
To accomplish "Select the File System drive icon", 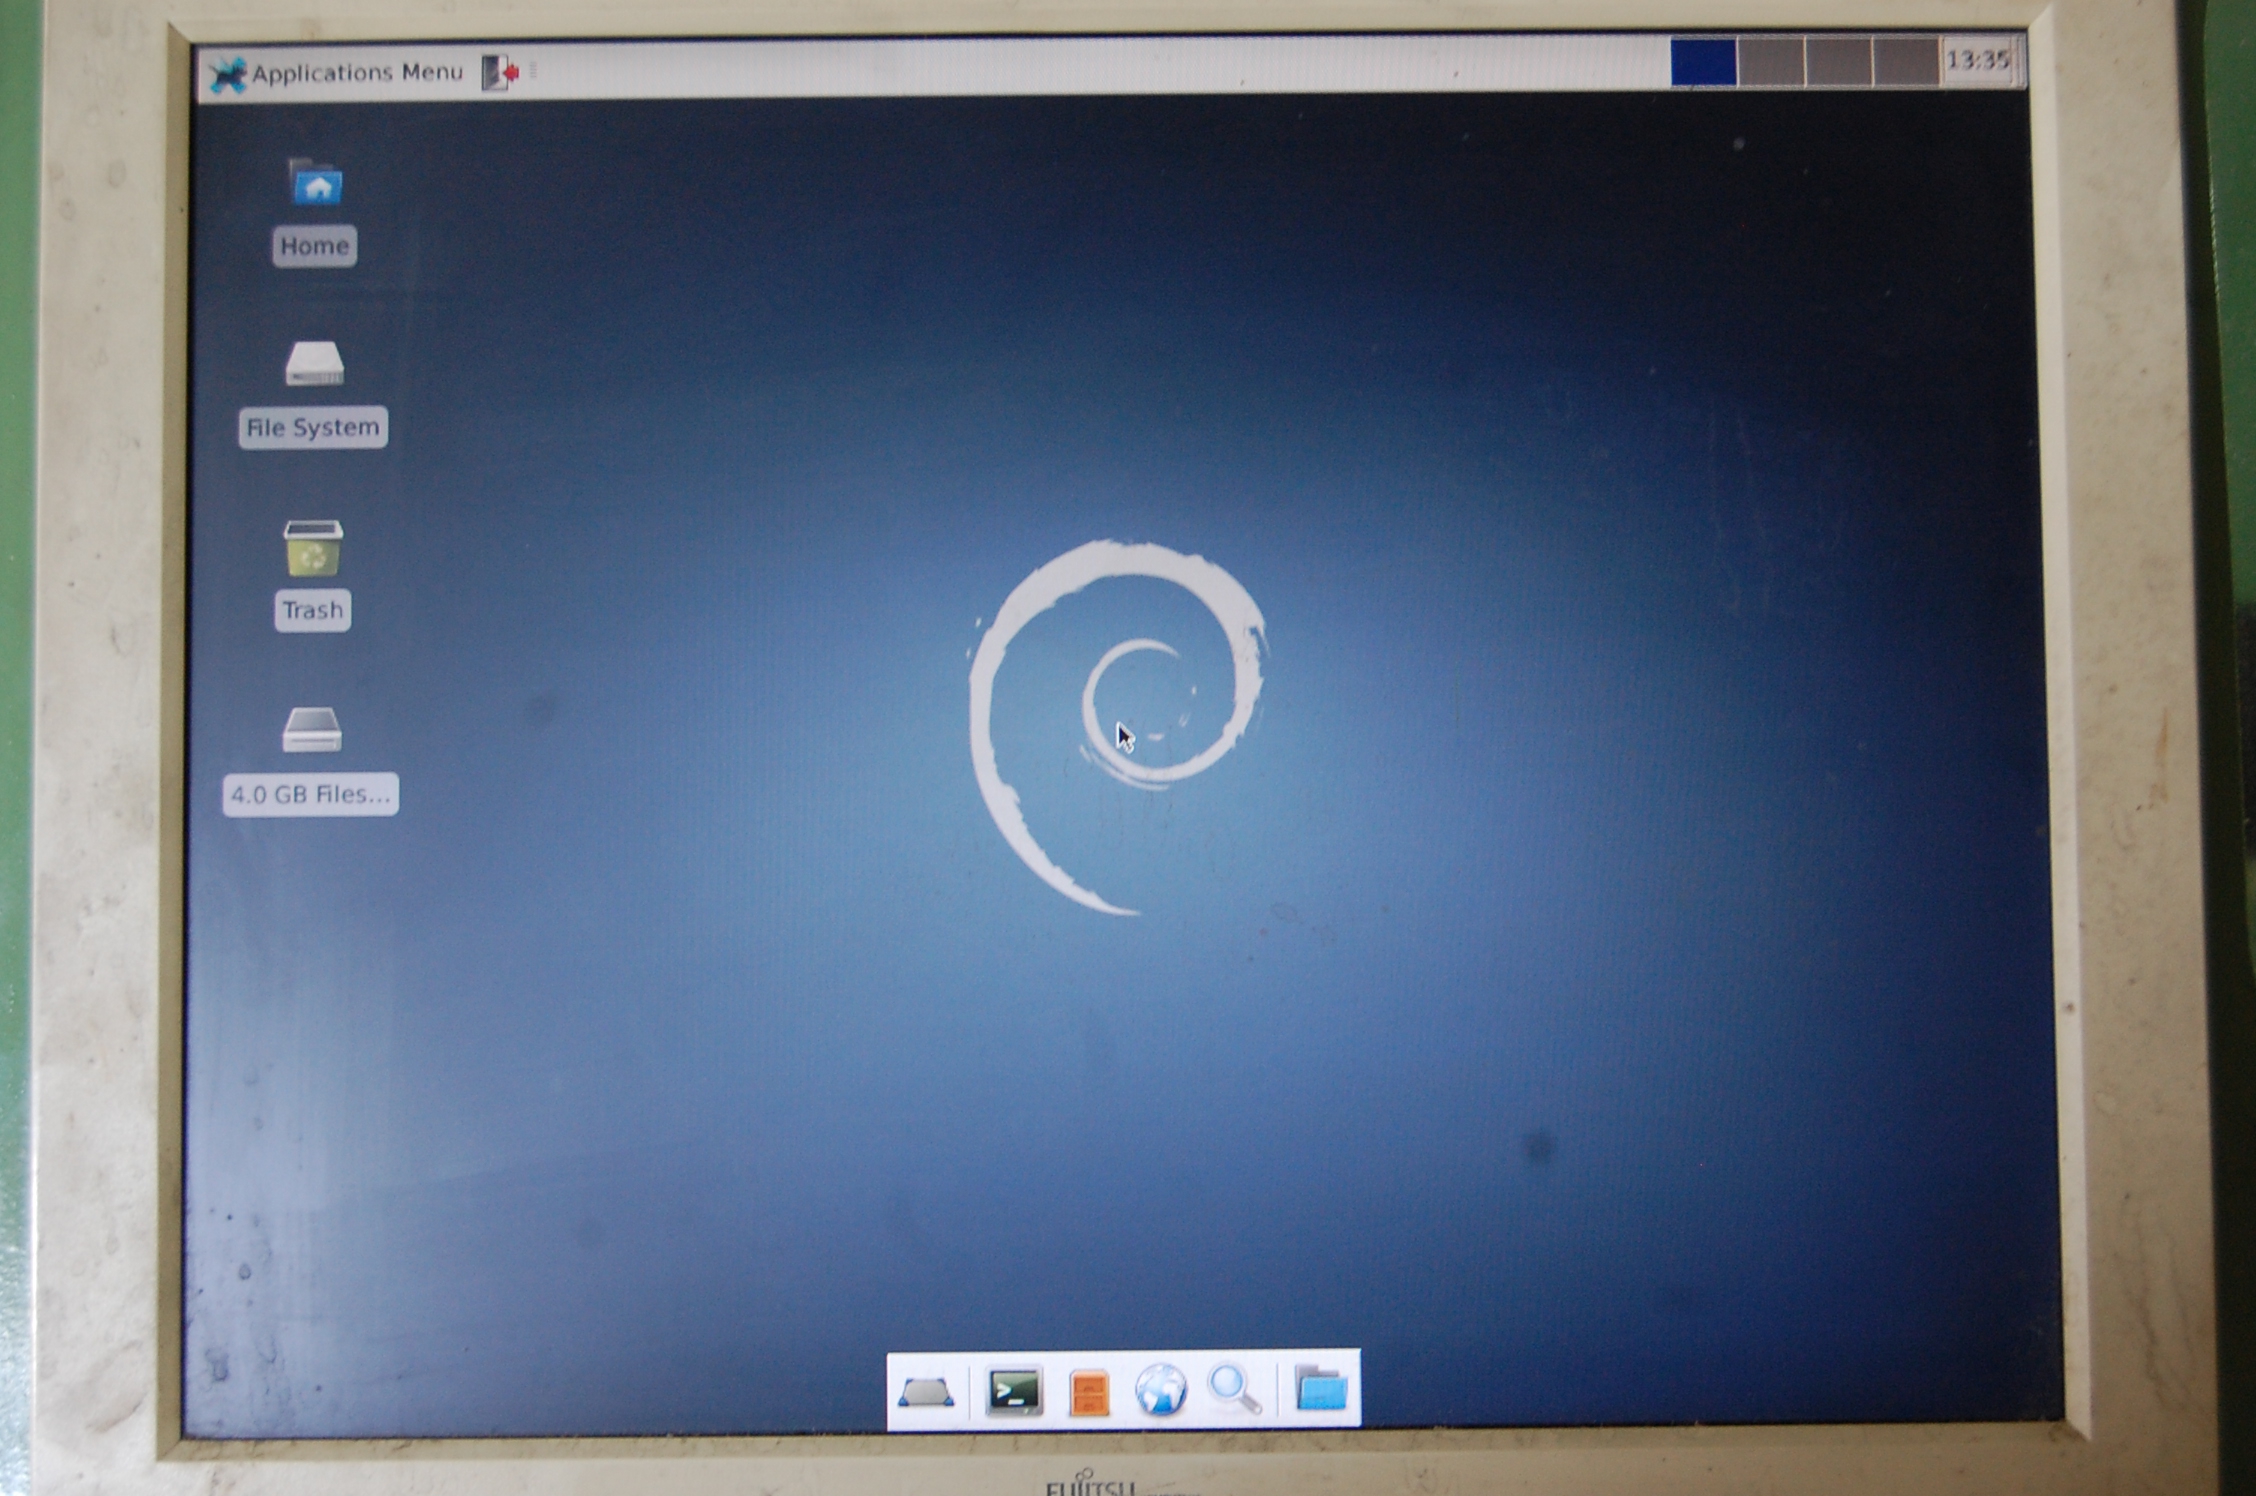I will tap(314, 363).
